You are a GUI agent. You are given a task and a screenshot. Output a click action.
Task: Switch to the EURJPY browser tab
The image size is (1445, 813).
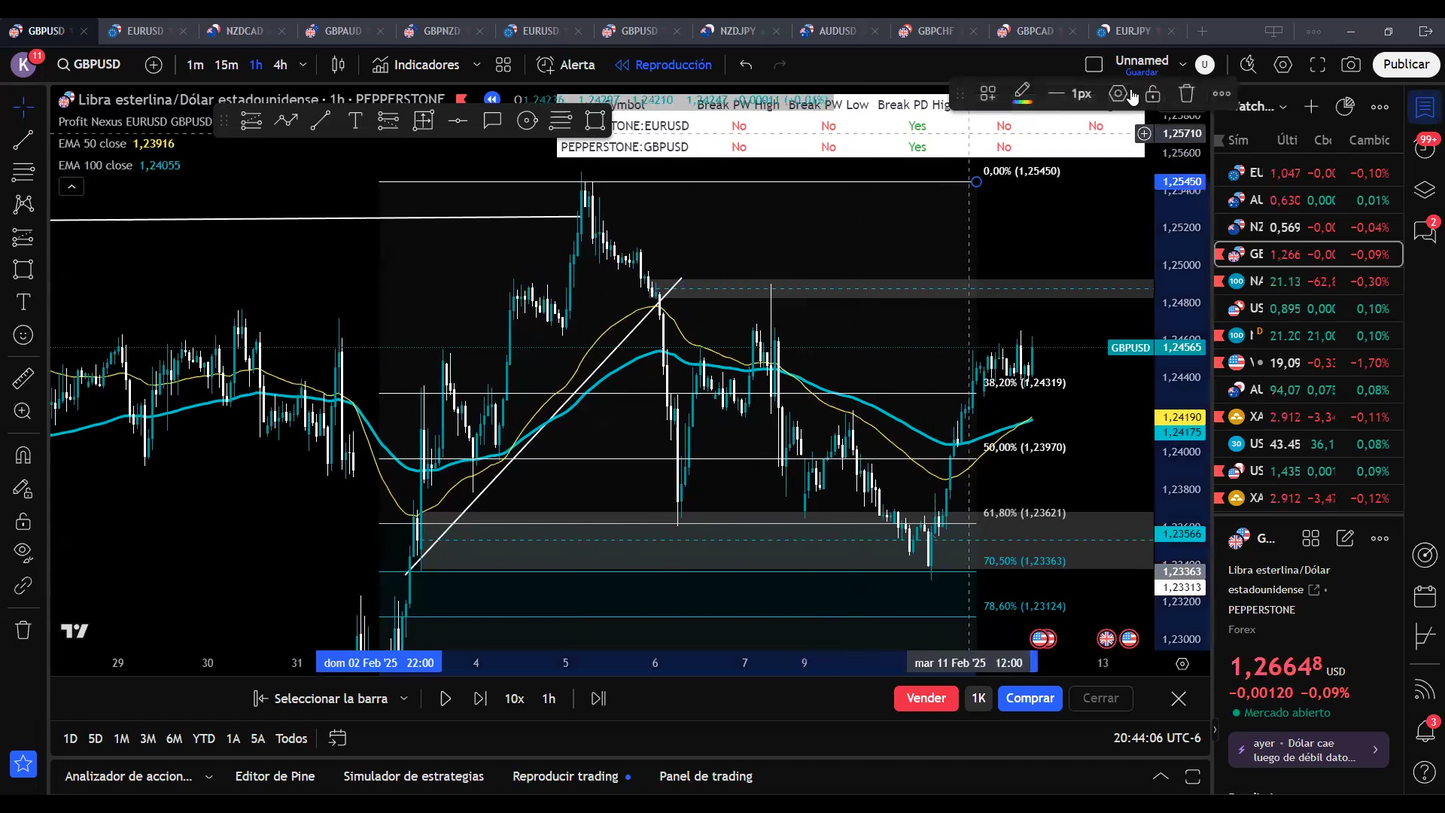(1132, 31)
